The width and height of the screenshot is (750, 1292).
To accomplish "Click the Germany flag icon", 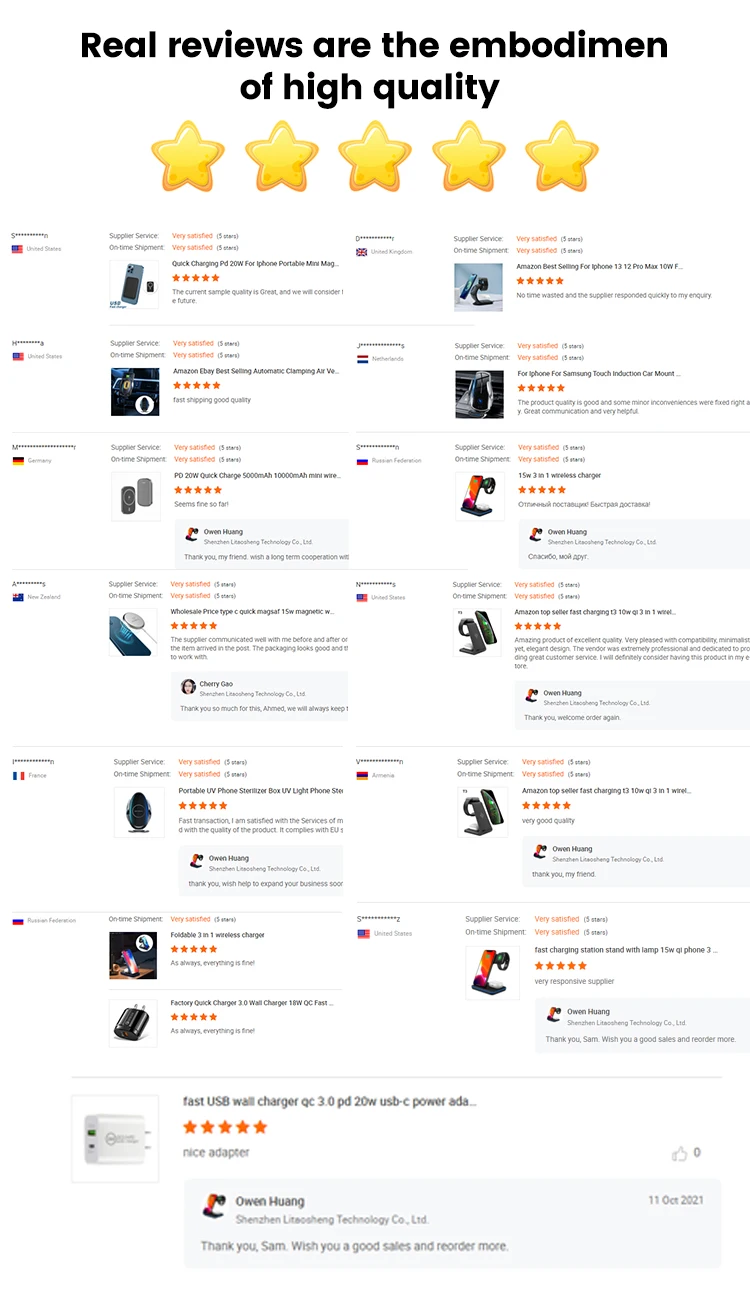I will (18, 460).
